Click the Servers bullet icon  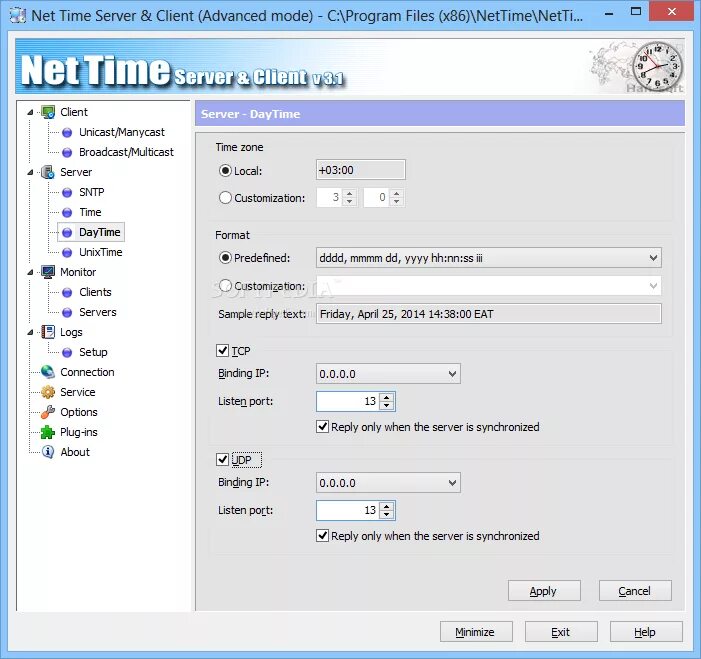pyautogui.click(x=67, y=313)
